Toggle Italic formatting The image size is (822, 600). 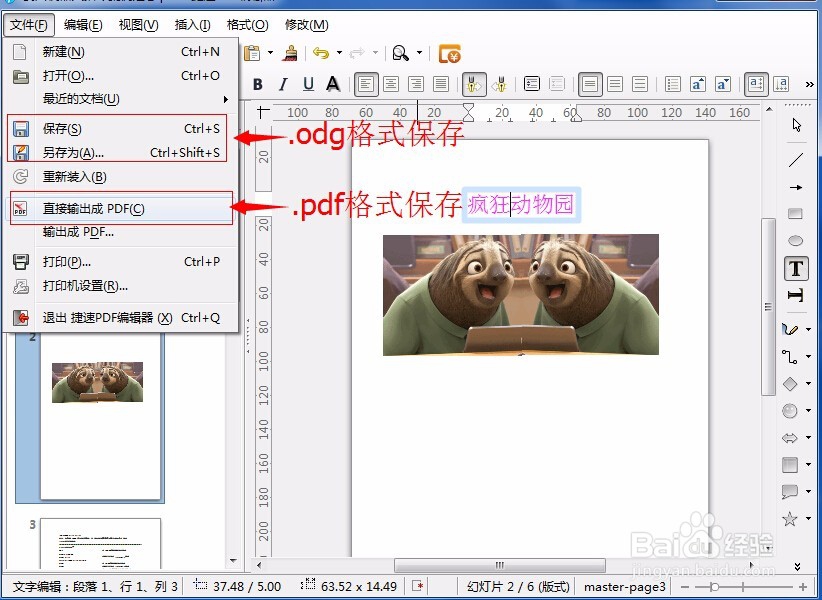[x=283, y=84]
